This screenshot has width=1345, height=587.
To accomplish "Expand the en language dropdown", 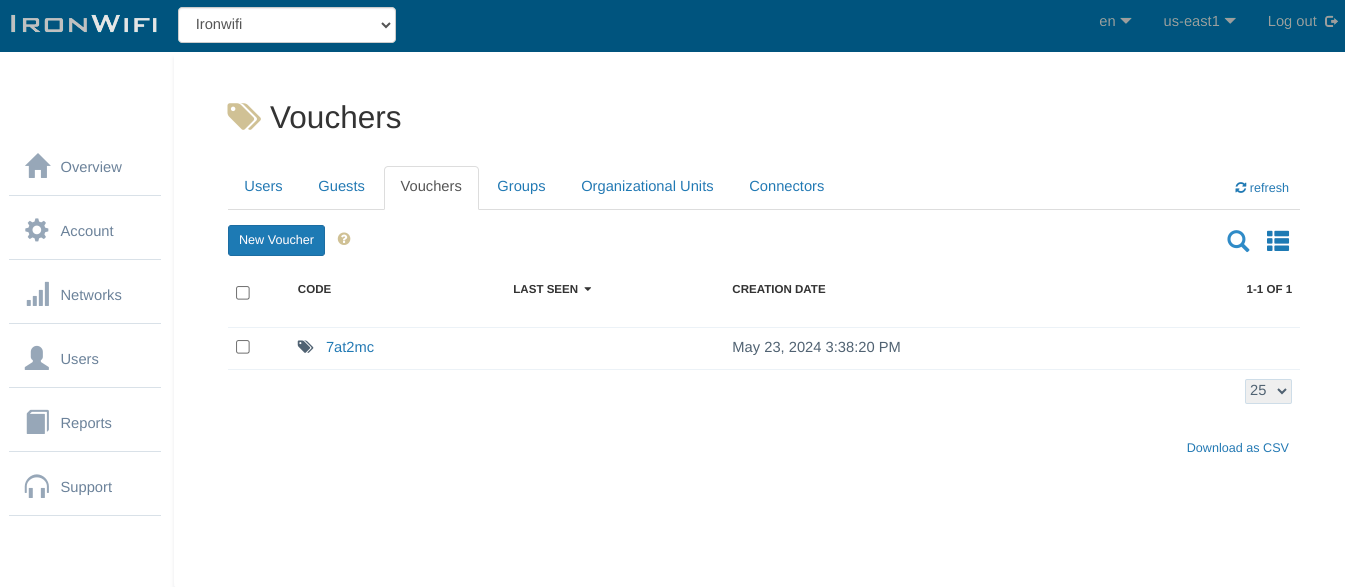I will pos(1115,21).
